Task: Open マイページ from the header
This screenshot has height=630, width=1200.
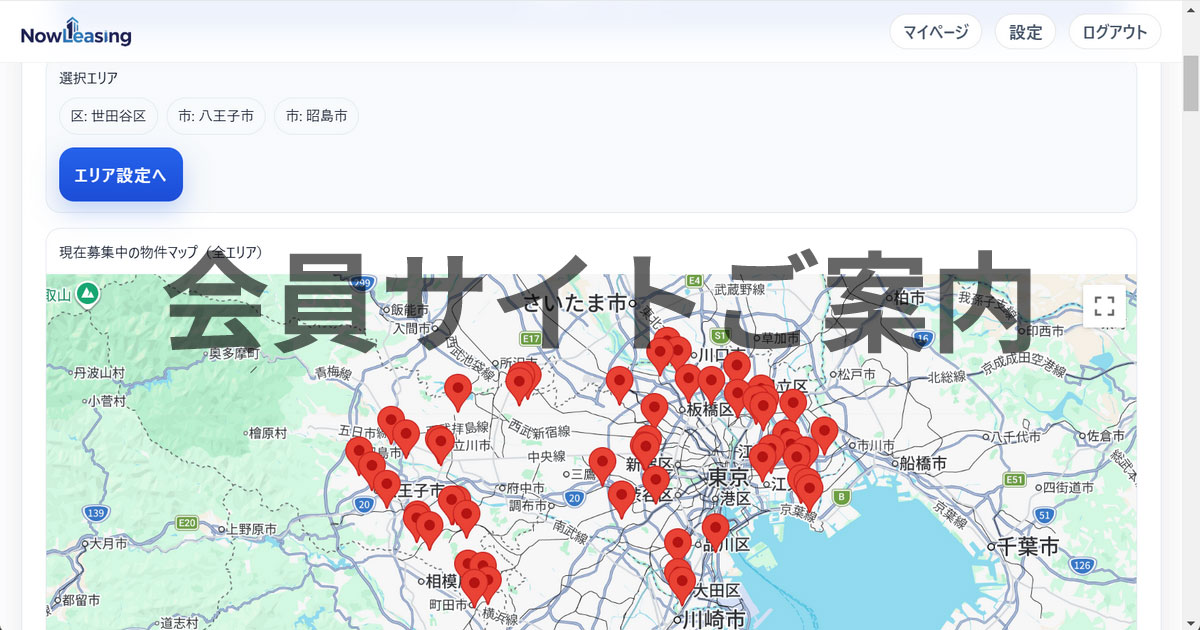Action: pyautogui.click(x=935, y=31)
